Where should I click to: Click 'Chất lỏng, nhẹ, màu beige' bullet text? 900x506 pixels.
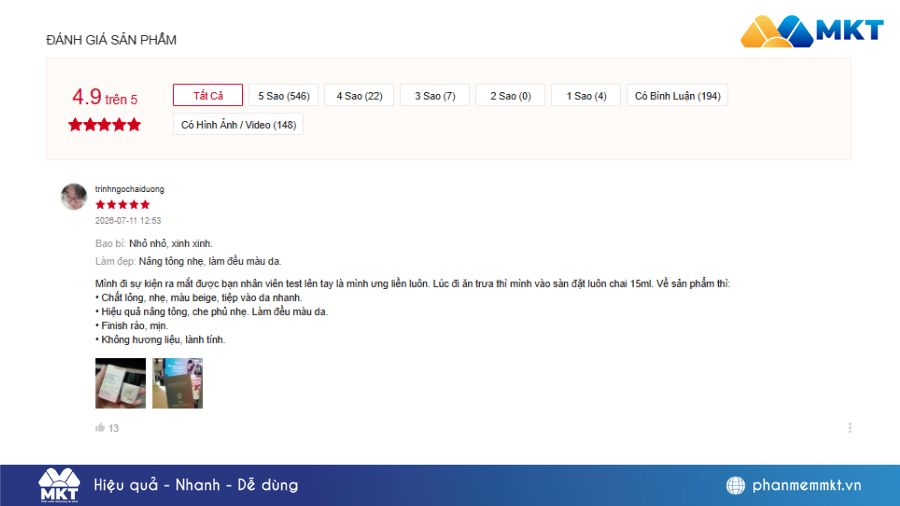199,298
